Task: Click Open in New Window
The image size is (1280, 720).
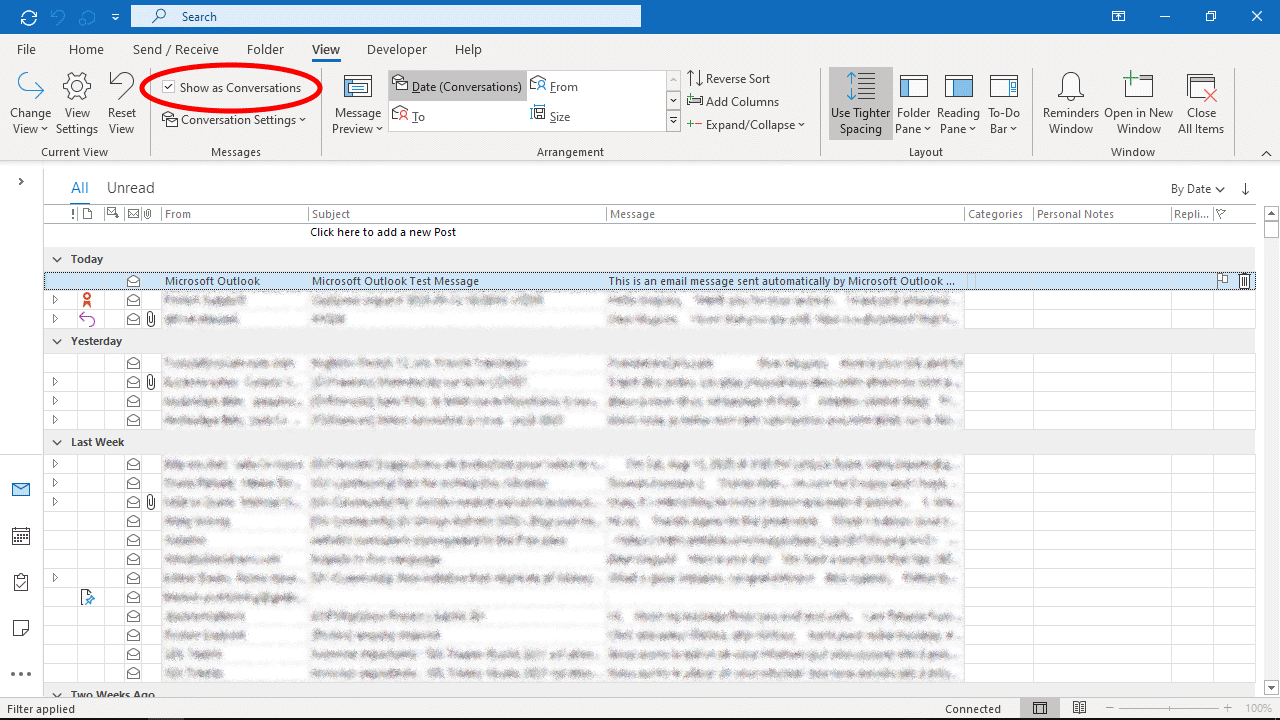Action: (1139, 104)
